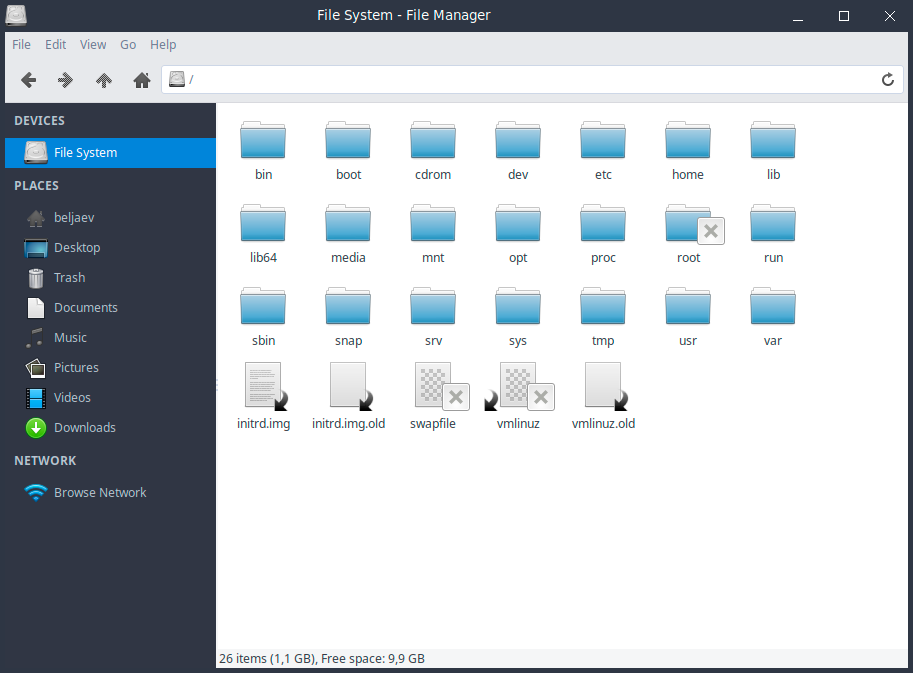The width and height of the screenshot is (913, 673).
Task: Select the lib64 folder icon
Action: point(263,223)
